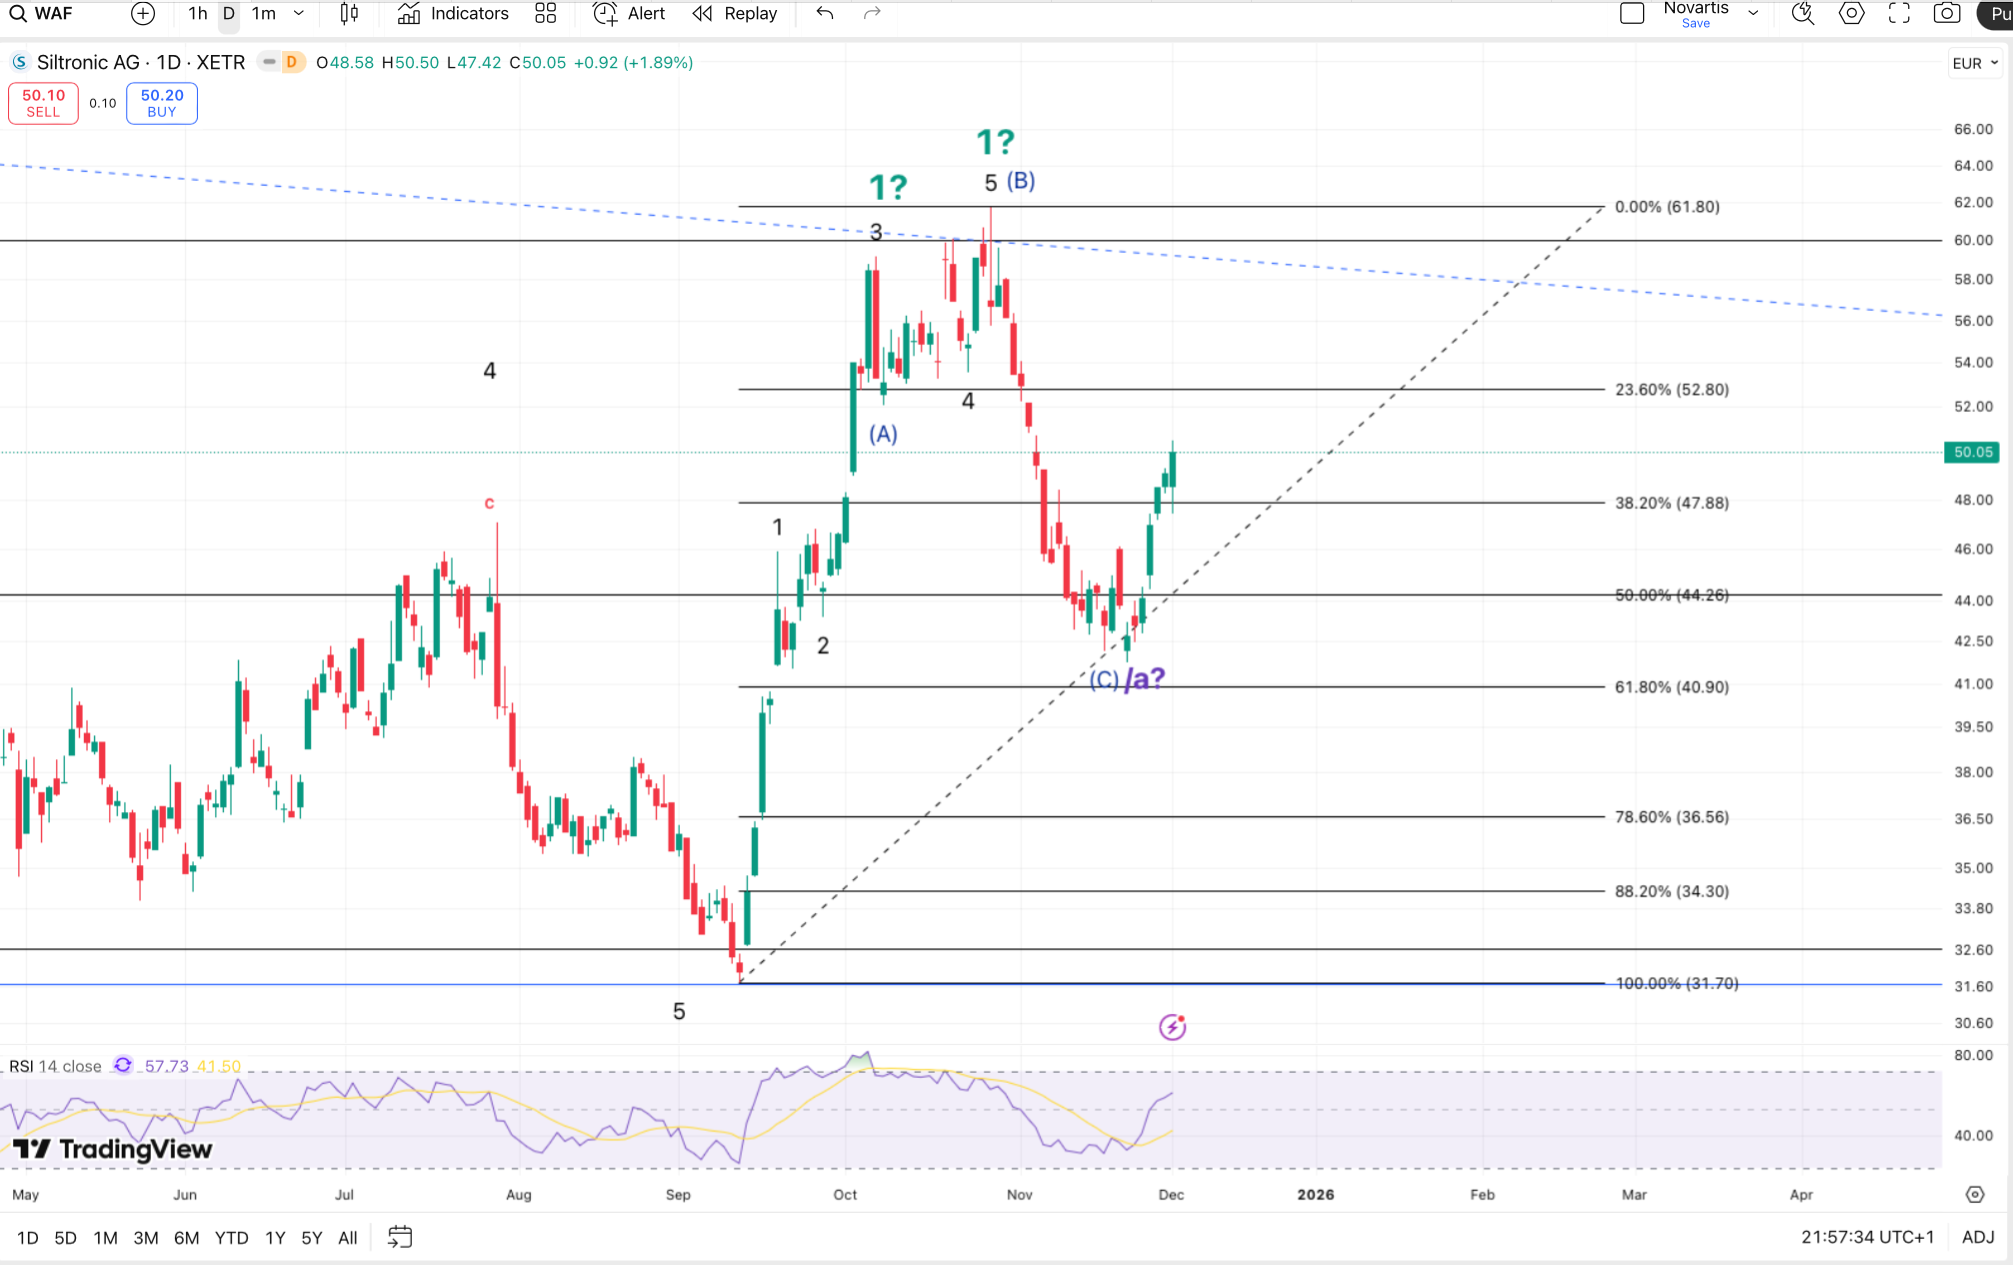Open the EUR currency dropdown
Screen dimensions: 2013x1265
pos(1975,63)
